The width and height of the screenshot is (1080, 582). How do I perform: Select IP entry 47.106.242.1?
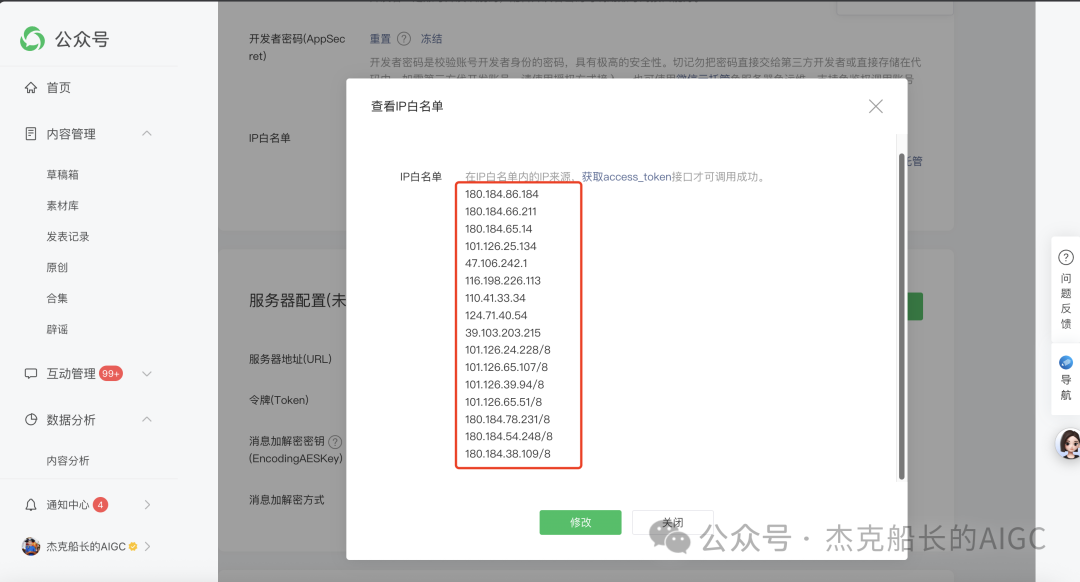coord(496,263)
